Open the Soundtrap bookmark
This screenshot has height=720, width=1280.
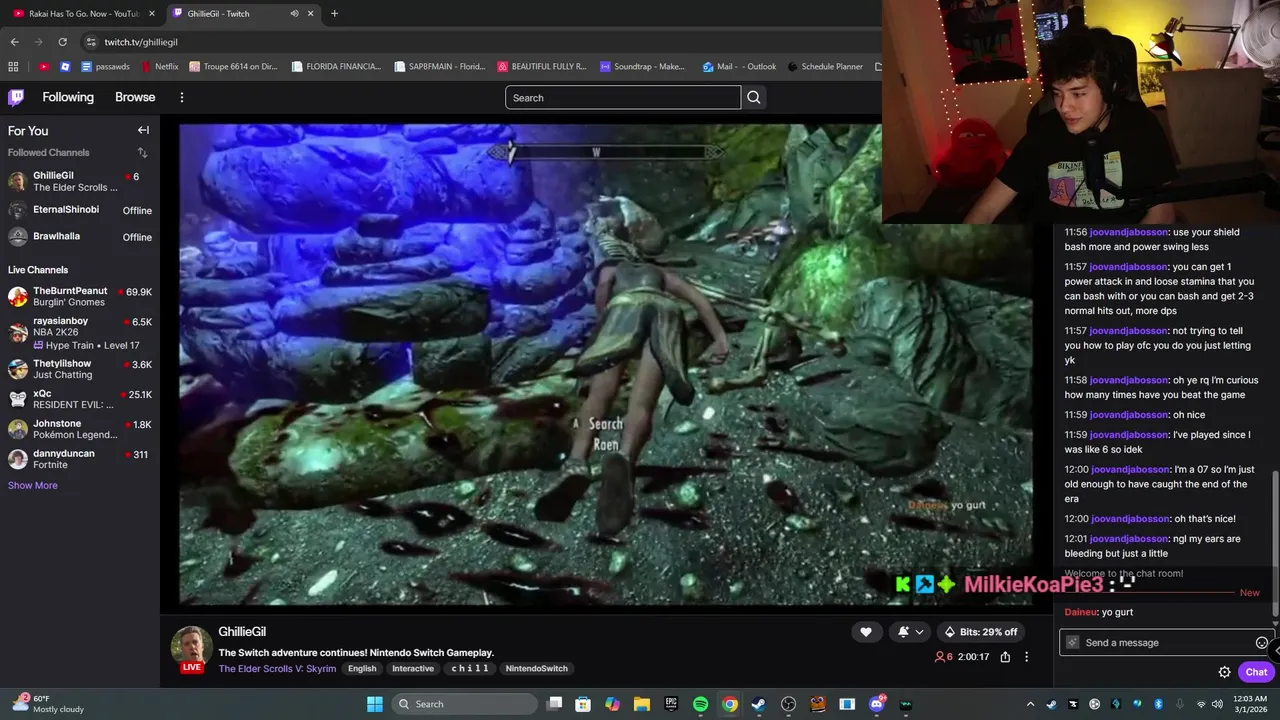[x=642, y=67]
